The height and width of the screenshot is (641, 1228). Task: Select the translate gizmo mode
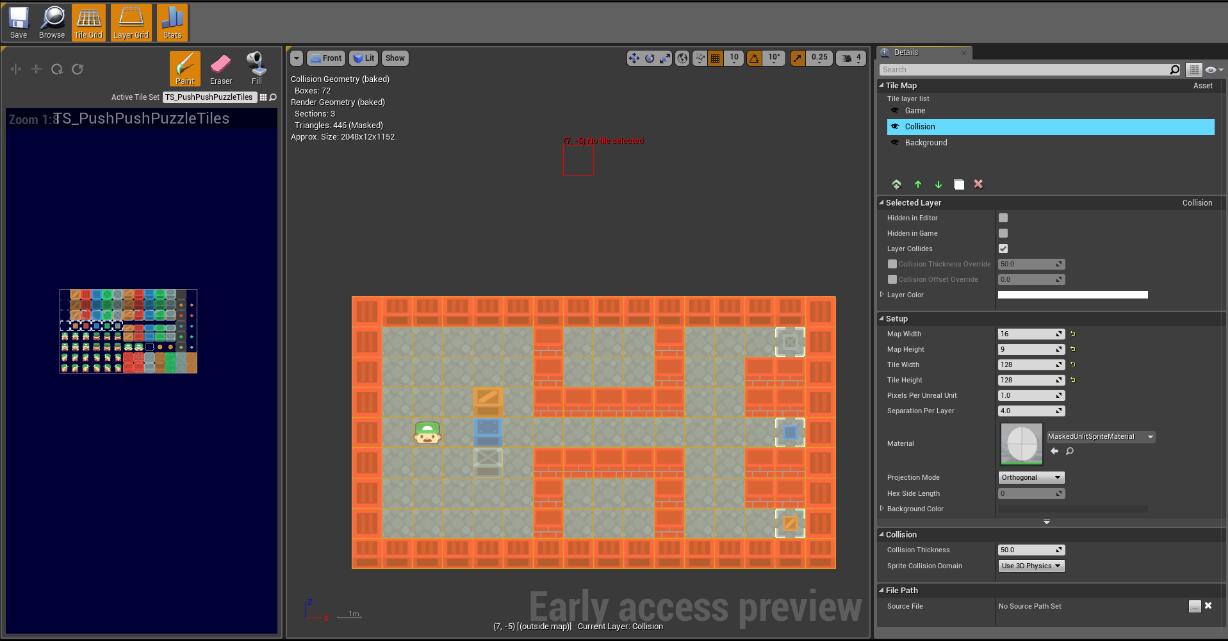pos(634,58)
